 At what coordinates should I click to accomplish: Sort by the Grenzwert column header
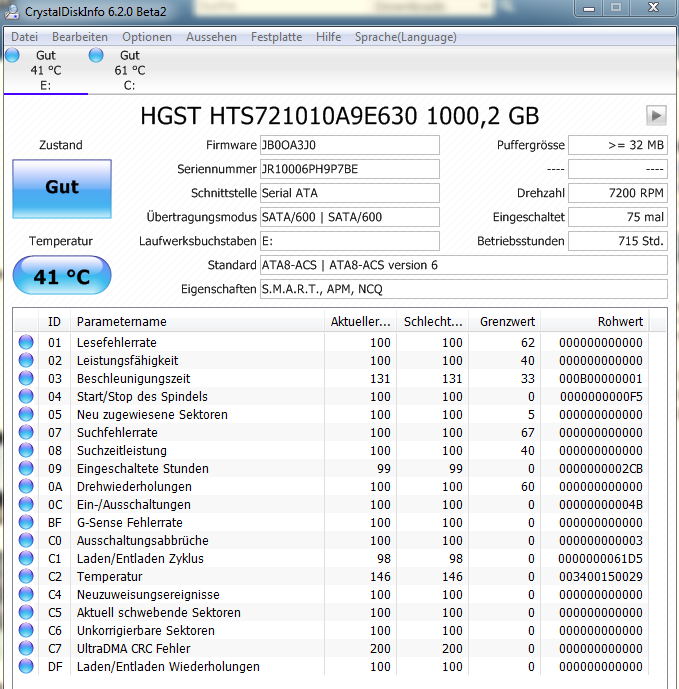505,322
